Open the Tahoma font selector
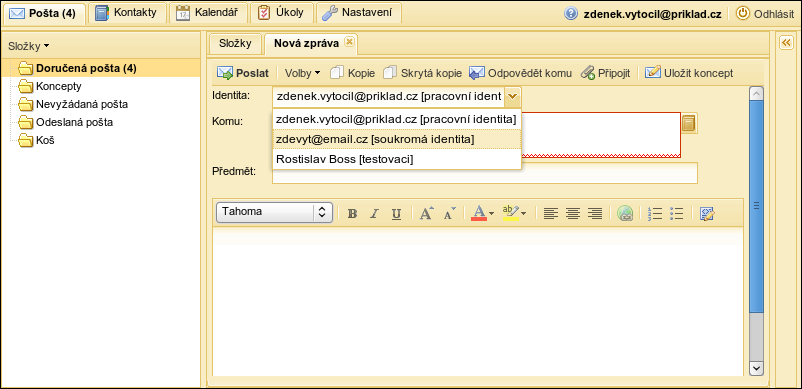 tap(275, 212)
